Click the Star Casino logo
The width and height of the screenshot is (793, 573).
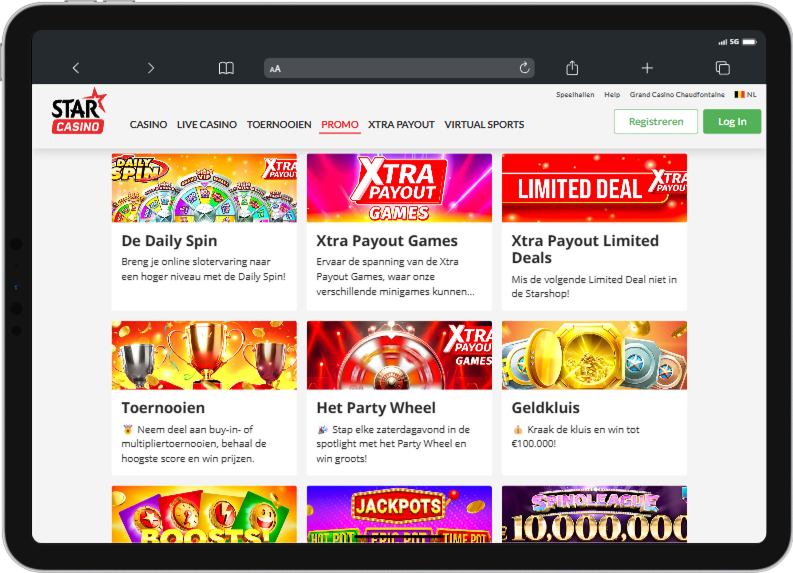coord(79,111)
